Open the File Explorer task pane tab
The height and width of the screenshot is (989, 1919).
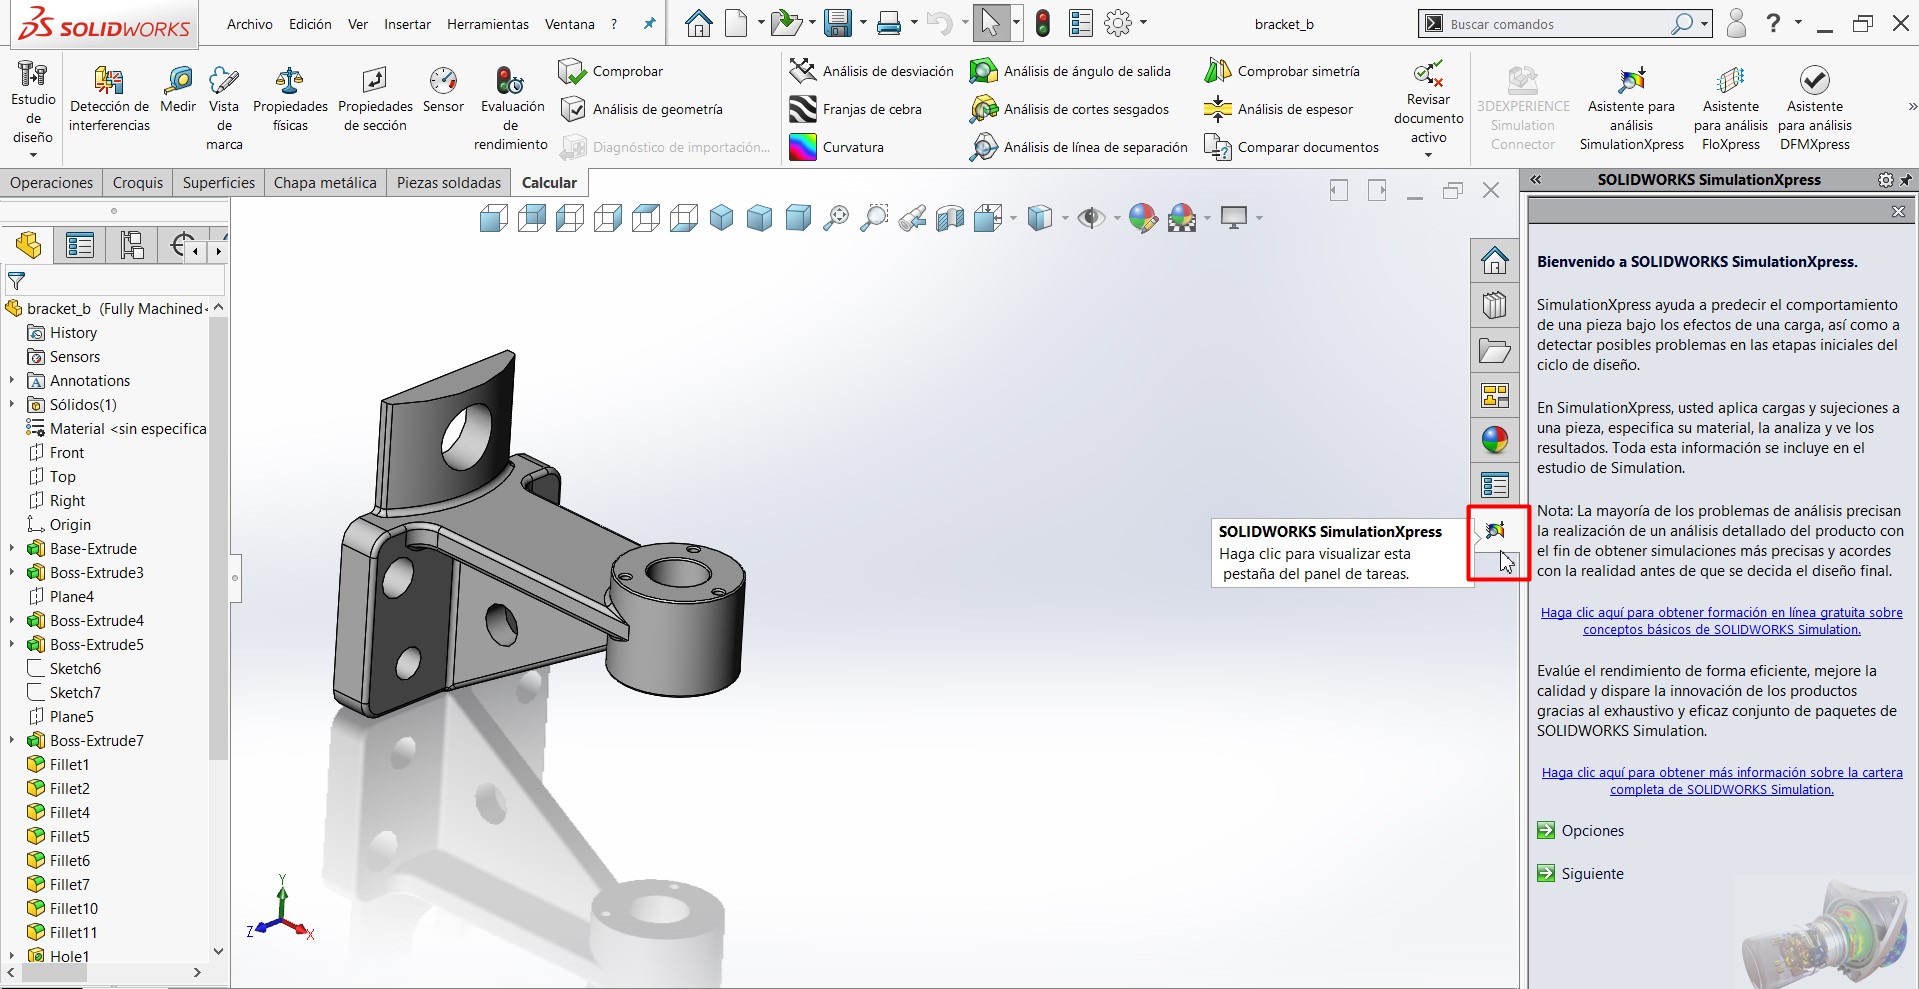tap(1495, 351)
